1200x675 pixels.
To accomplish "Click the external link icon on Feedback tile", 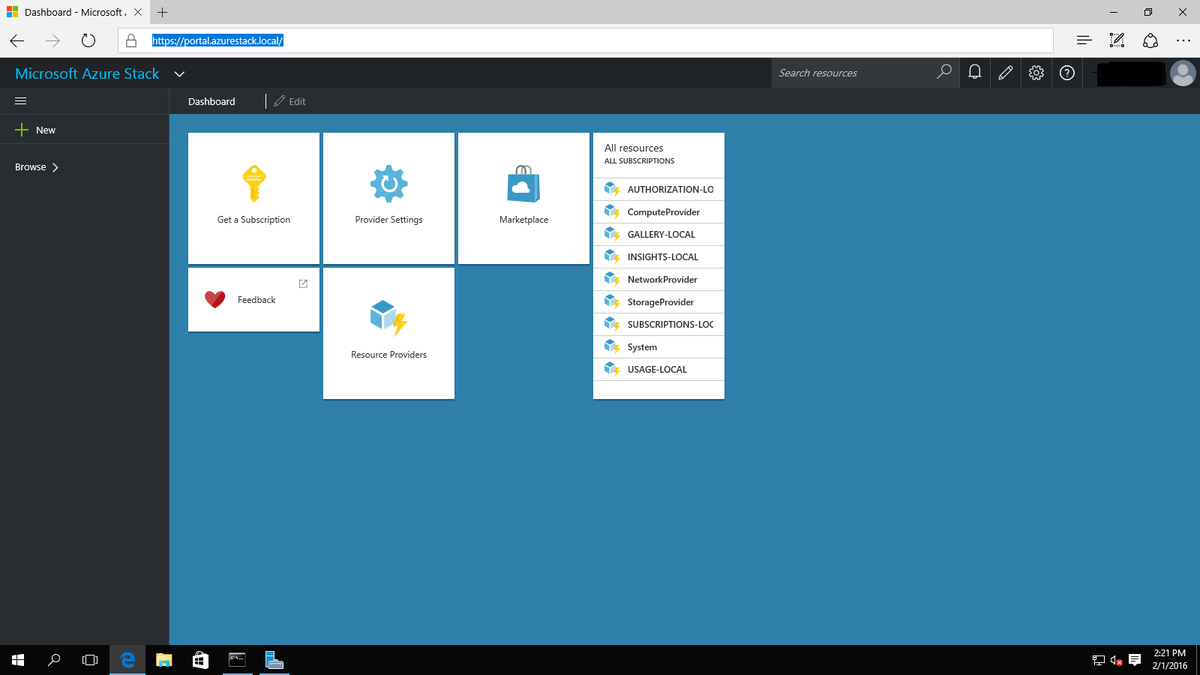I will click(303, 284).
